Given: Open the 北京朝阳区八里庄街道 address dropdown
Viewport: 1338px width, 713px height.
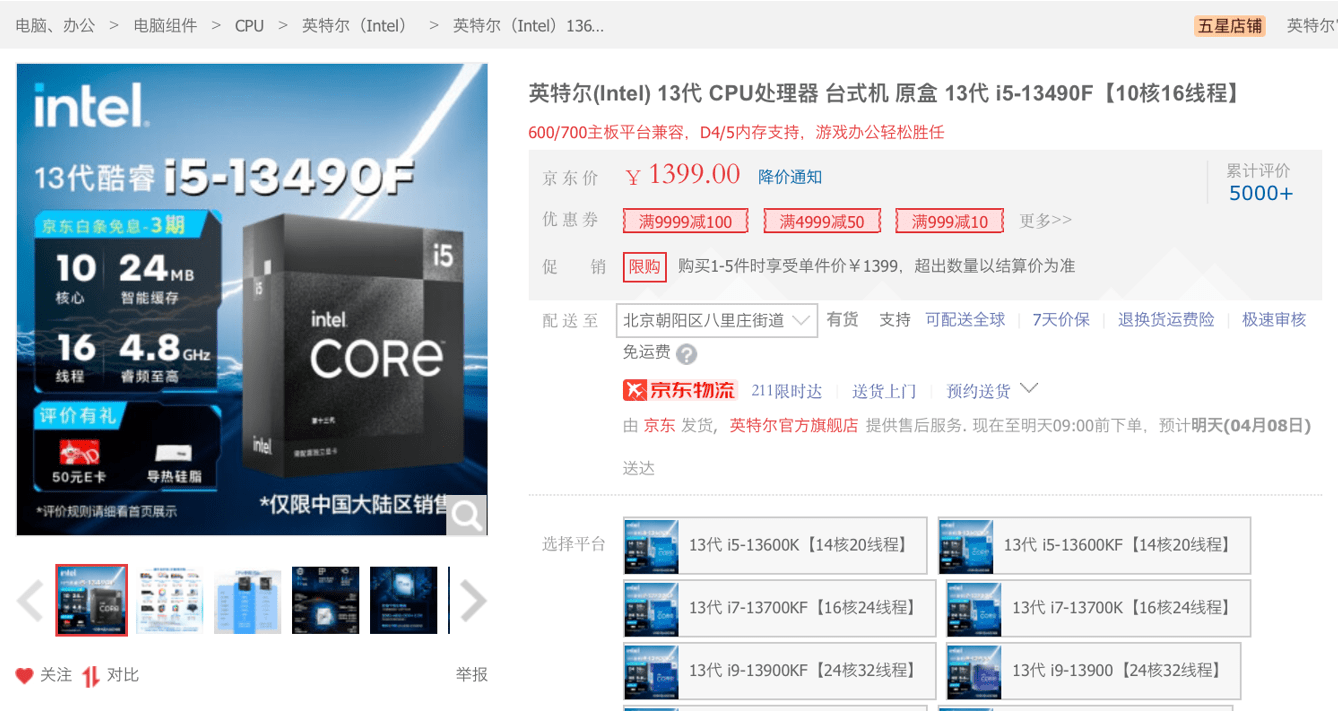Looking at the screenshot, I should click(716, 319).
